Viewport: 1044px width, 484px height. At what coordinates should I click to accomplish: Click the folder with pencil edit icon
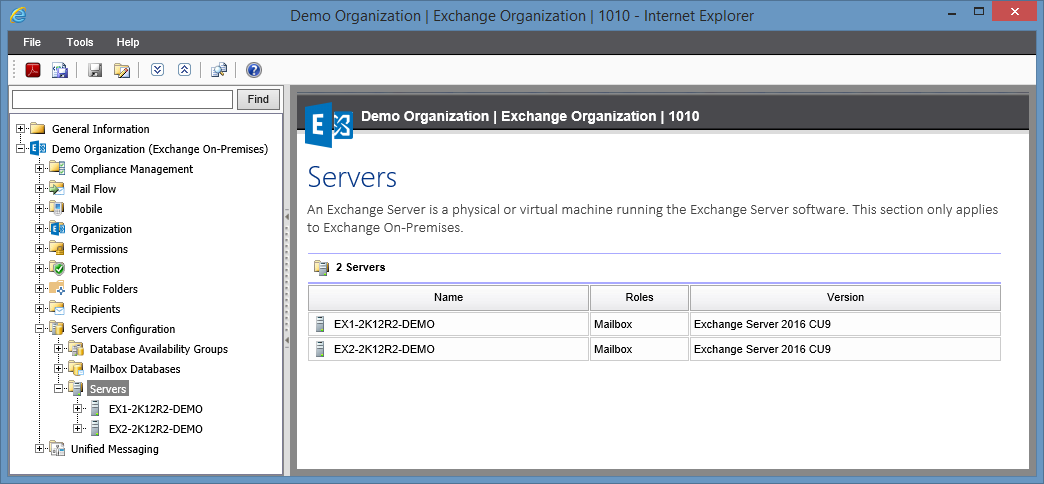click(x=121, y=70)
